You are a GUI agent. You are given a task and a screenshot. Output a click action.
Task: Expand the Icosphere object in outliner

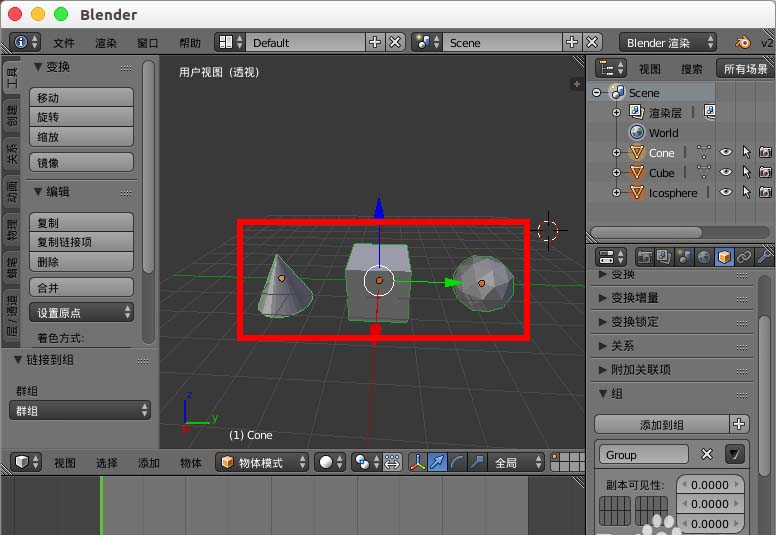pos(616,193)
